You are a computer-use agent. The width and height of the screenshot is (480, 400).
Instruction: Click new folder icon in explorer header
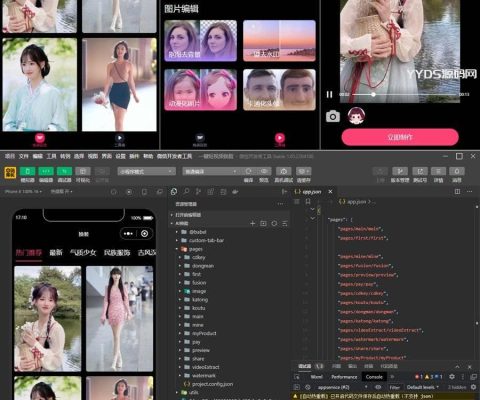[263, 223]
